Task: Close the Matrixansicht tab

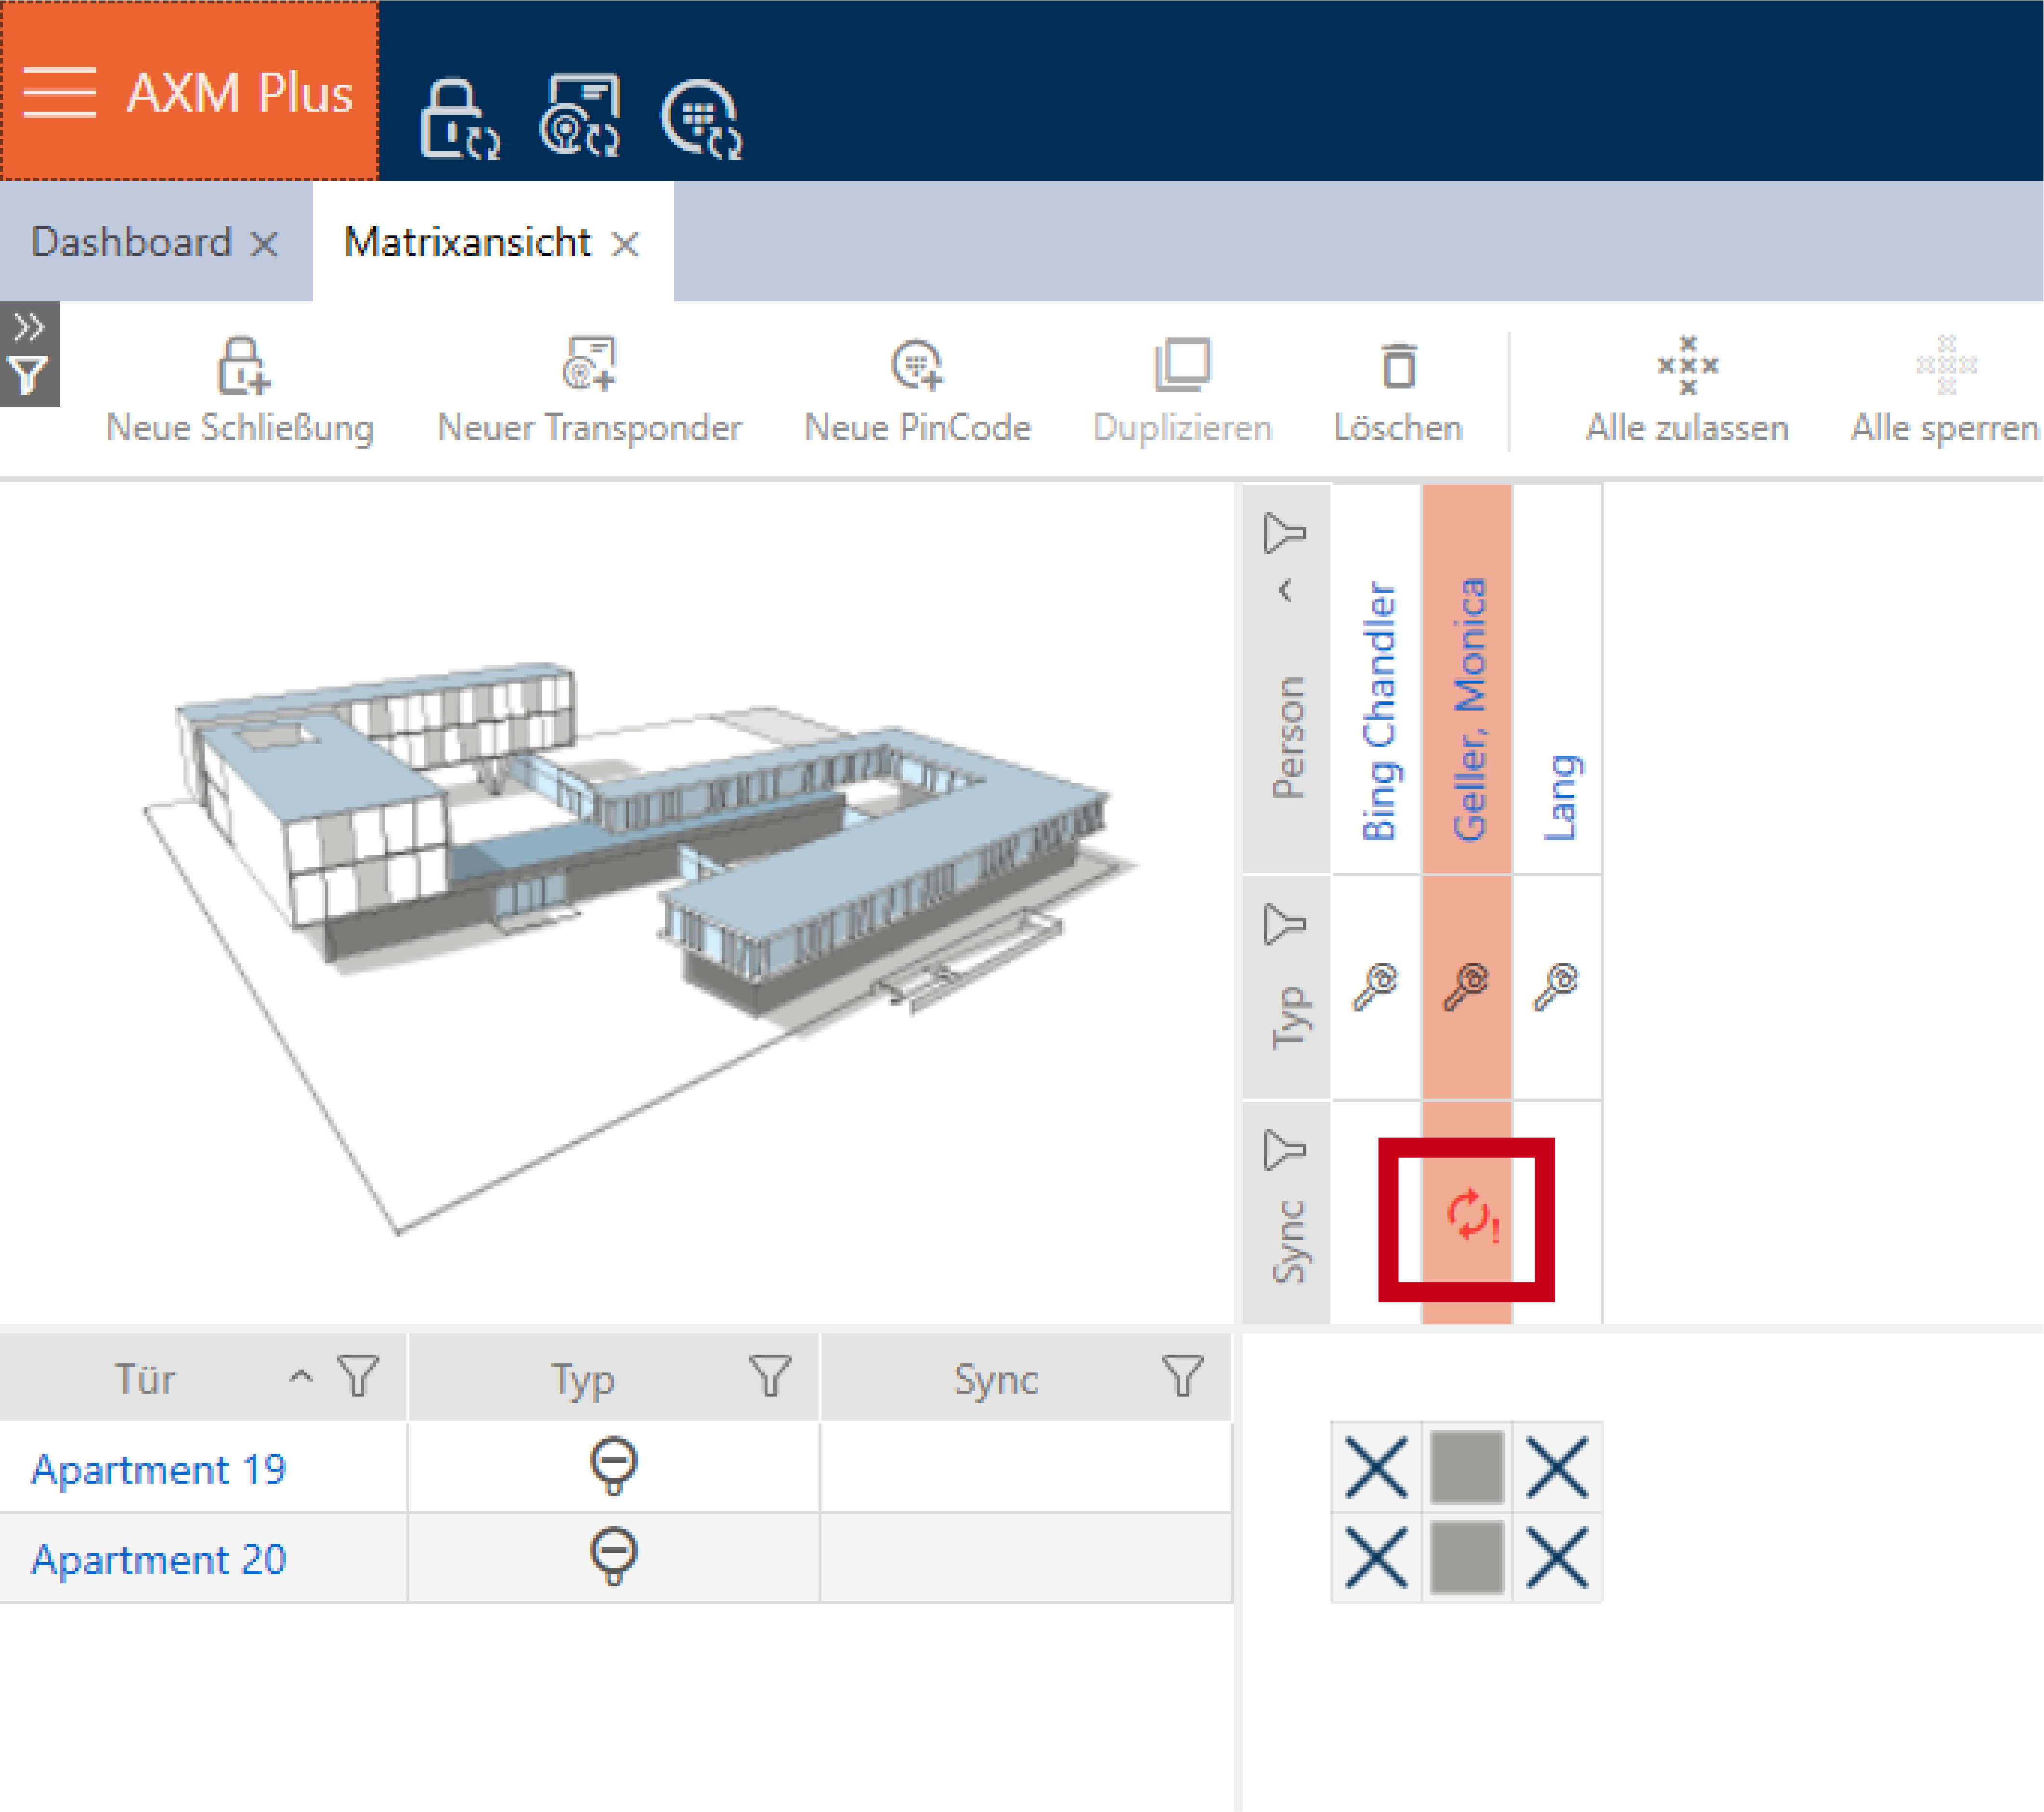Action: (x=626, y=244)
